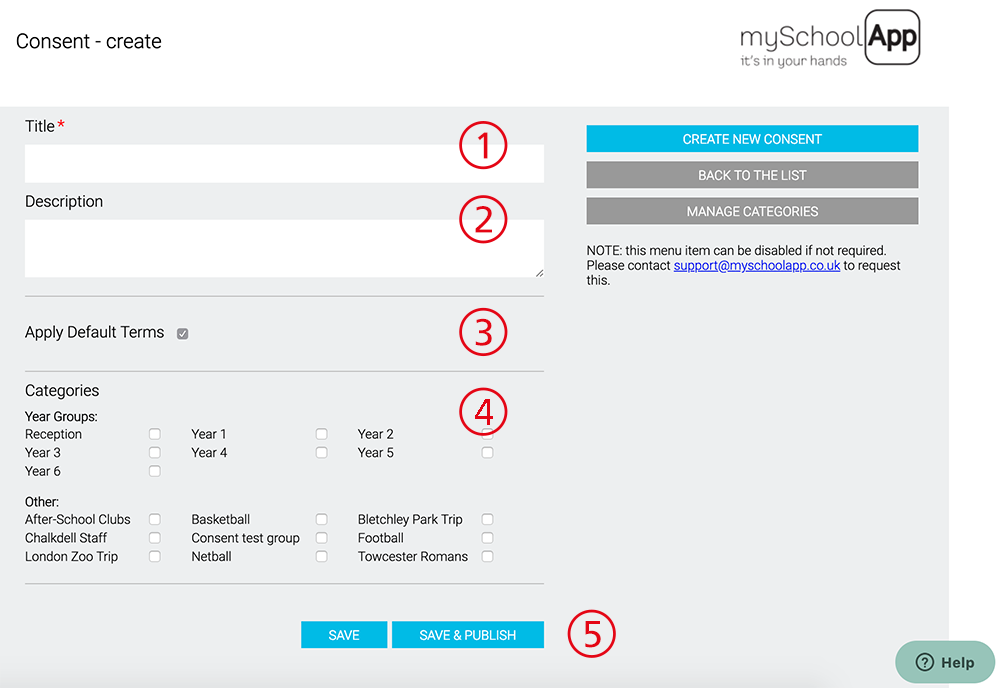This screenshot has height=688, width=1000.
Task: Click the mySchoolApp logo
Action: click(829, 41)
